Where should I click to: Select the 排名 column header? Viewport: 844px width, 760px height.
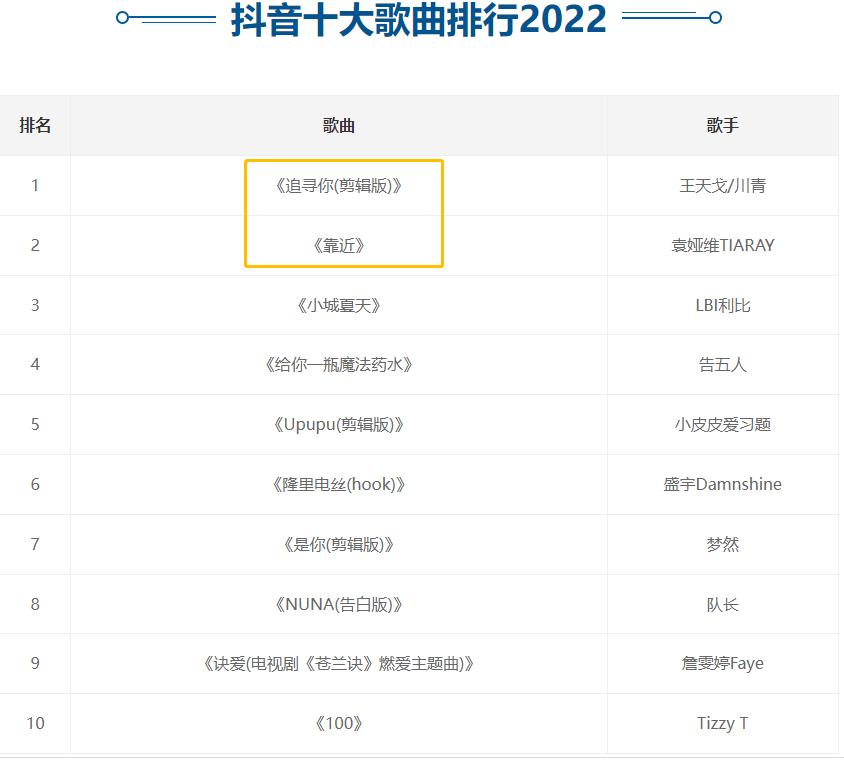34,125
